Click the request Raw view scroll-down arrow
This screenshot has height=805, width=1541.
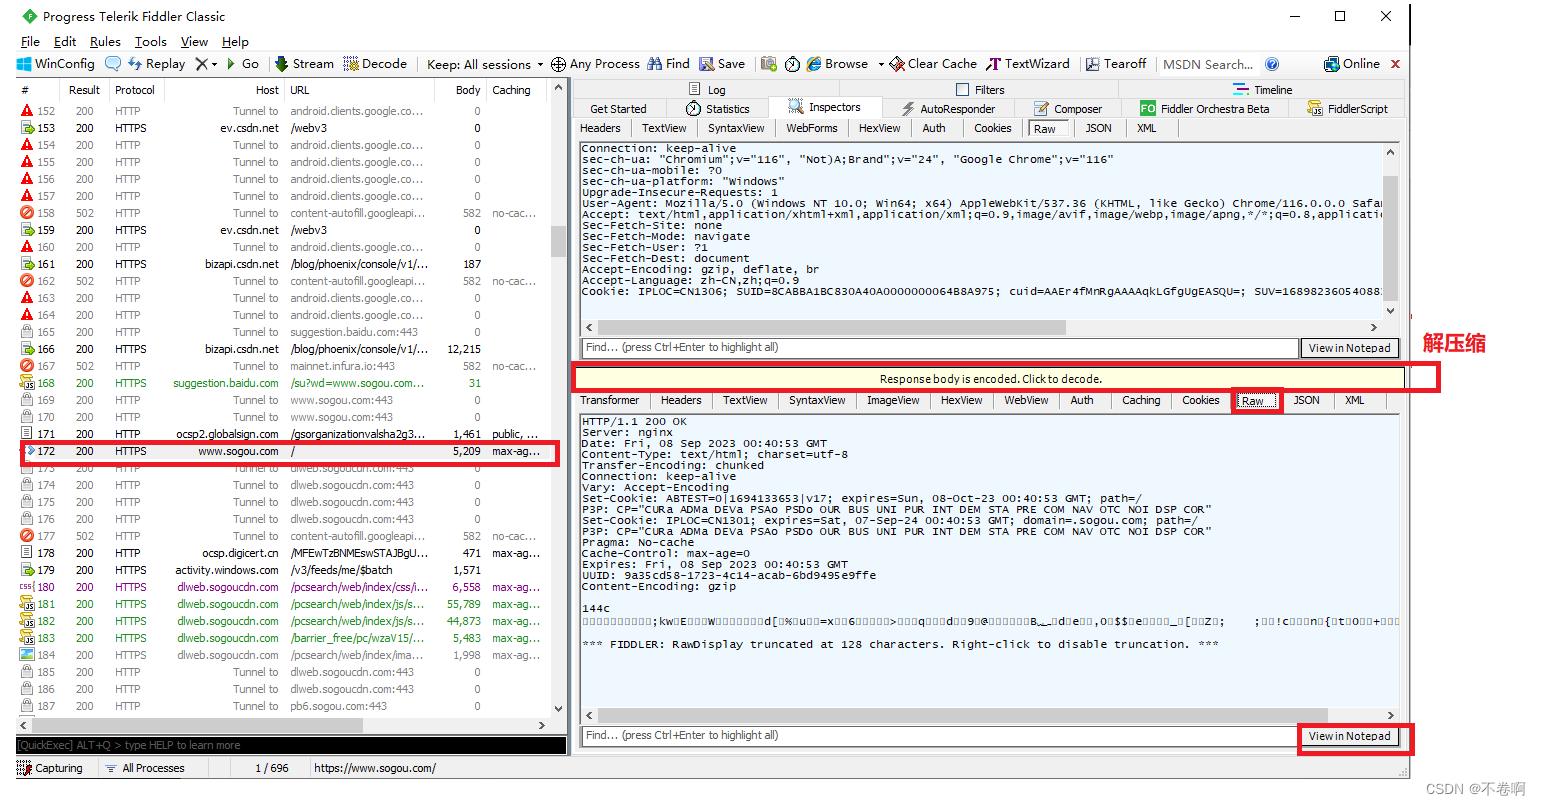[1390, 311]
